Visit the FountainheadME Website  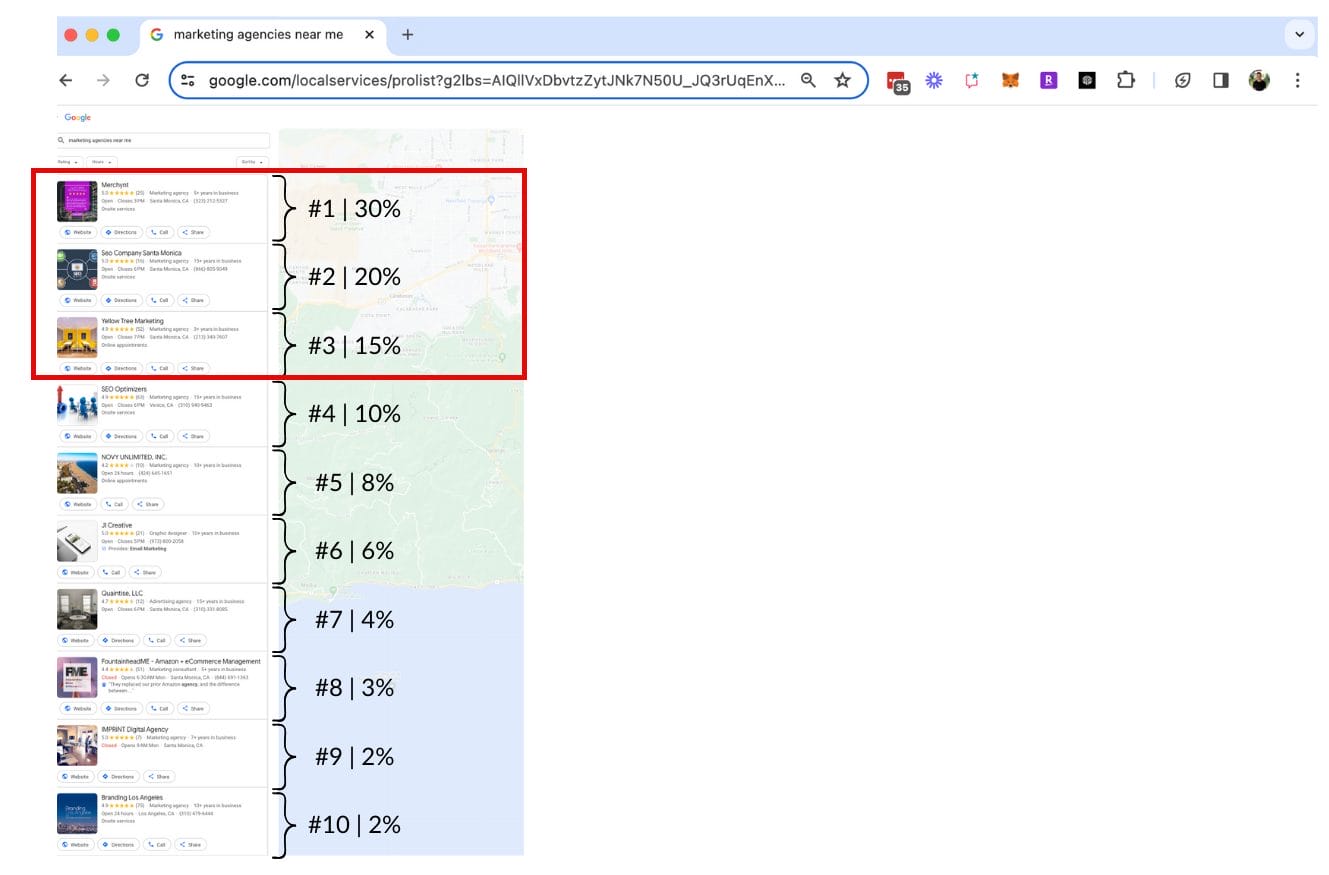coord(77,708)
